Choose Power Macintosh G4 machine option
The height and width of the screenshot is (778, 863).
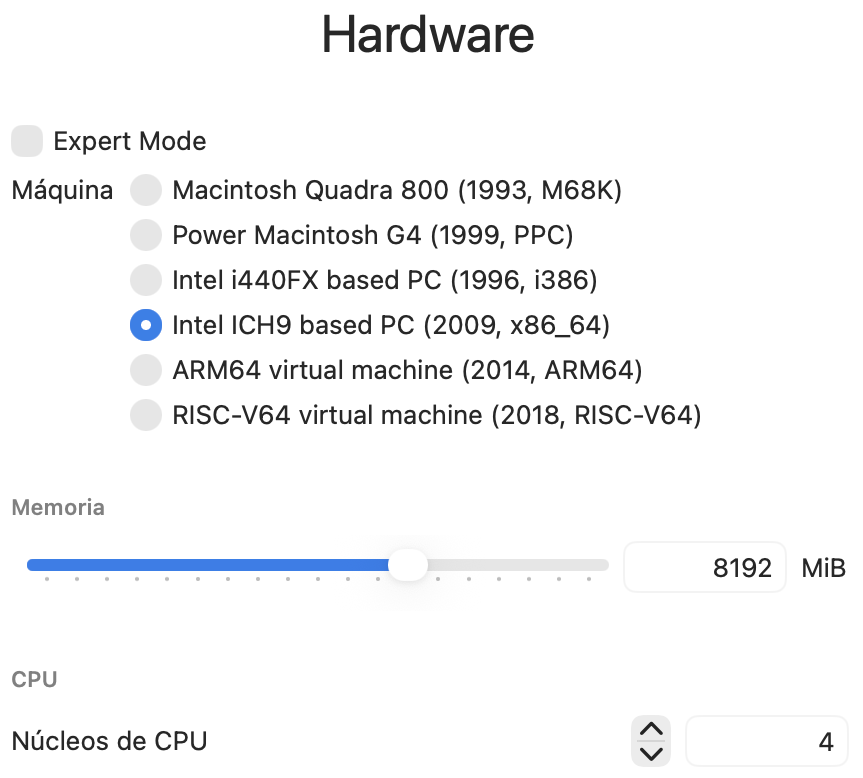pyautogui.click(x=146, y=235)
